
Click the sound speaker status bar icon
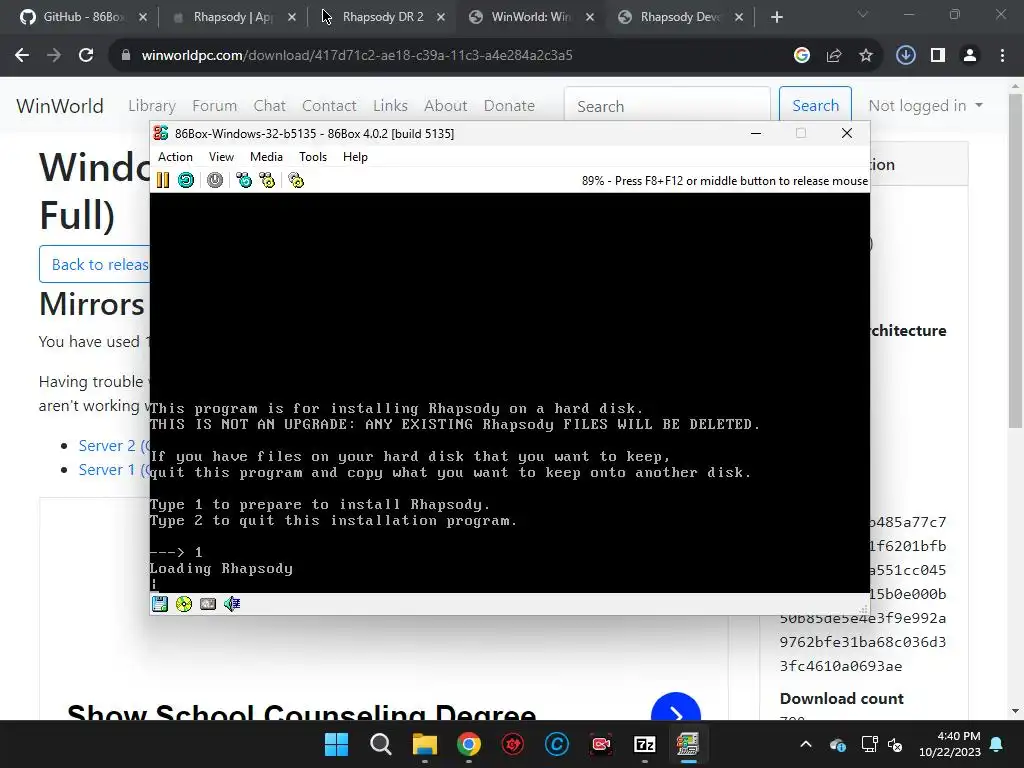pyautogui.click(x=232, y=604)
